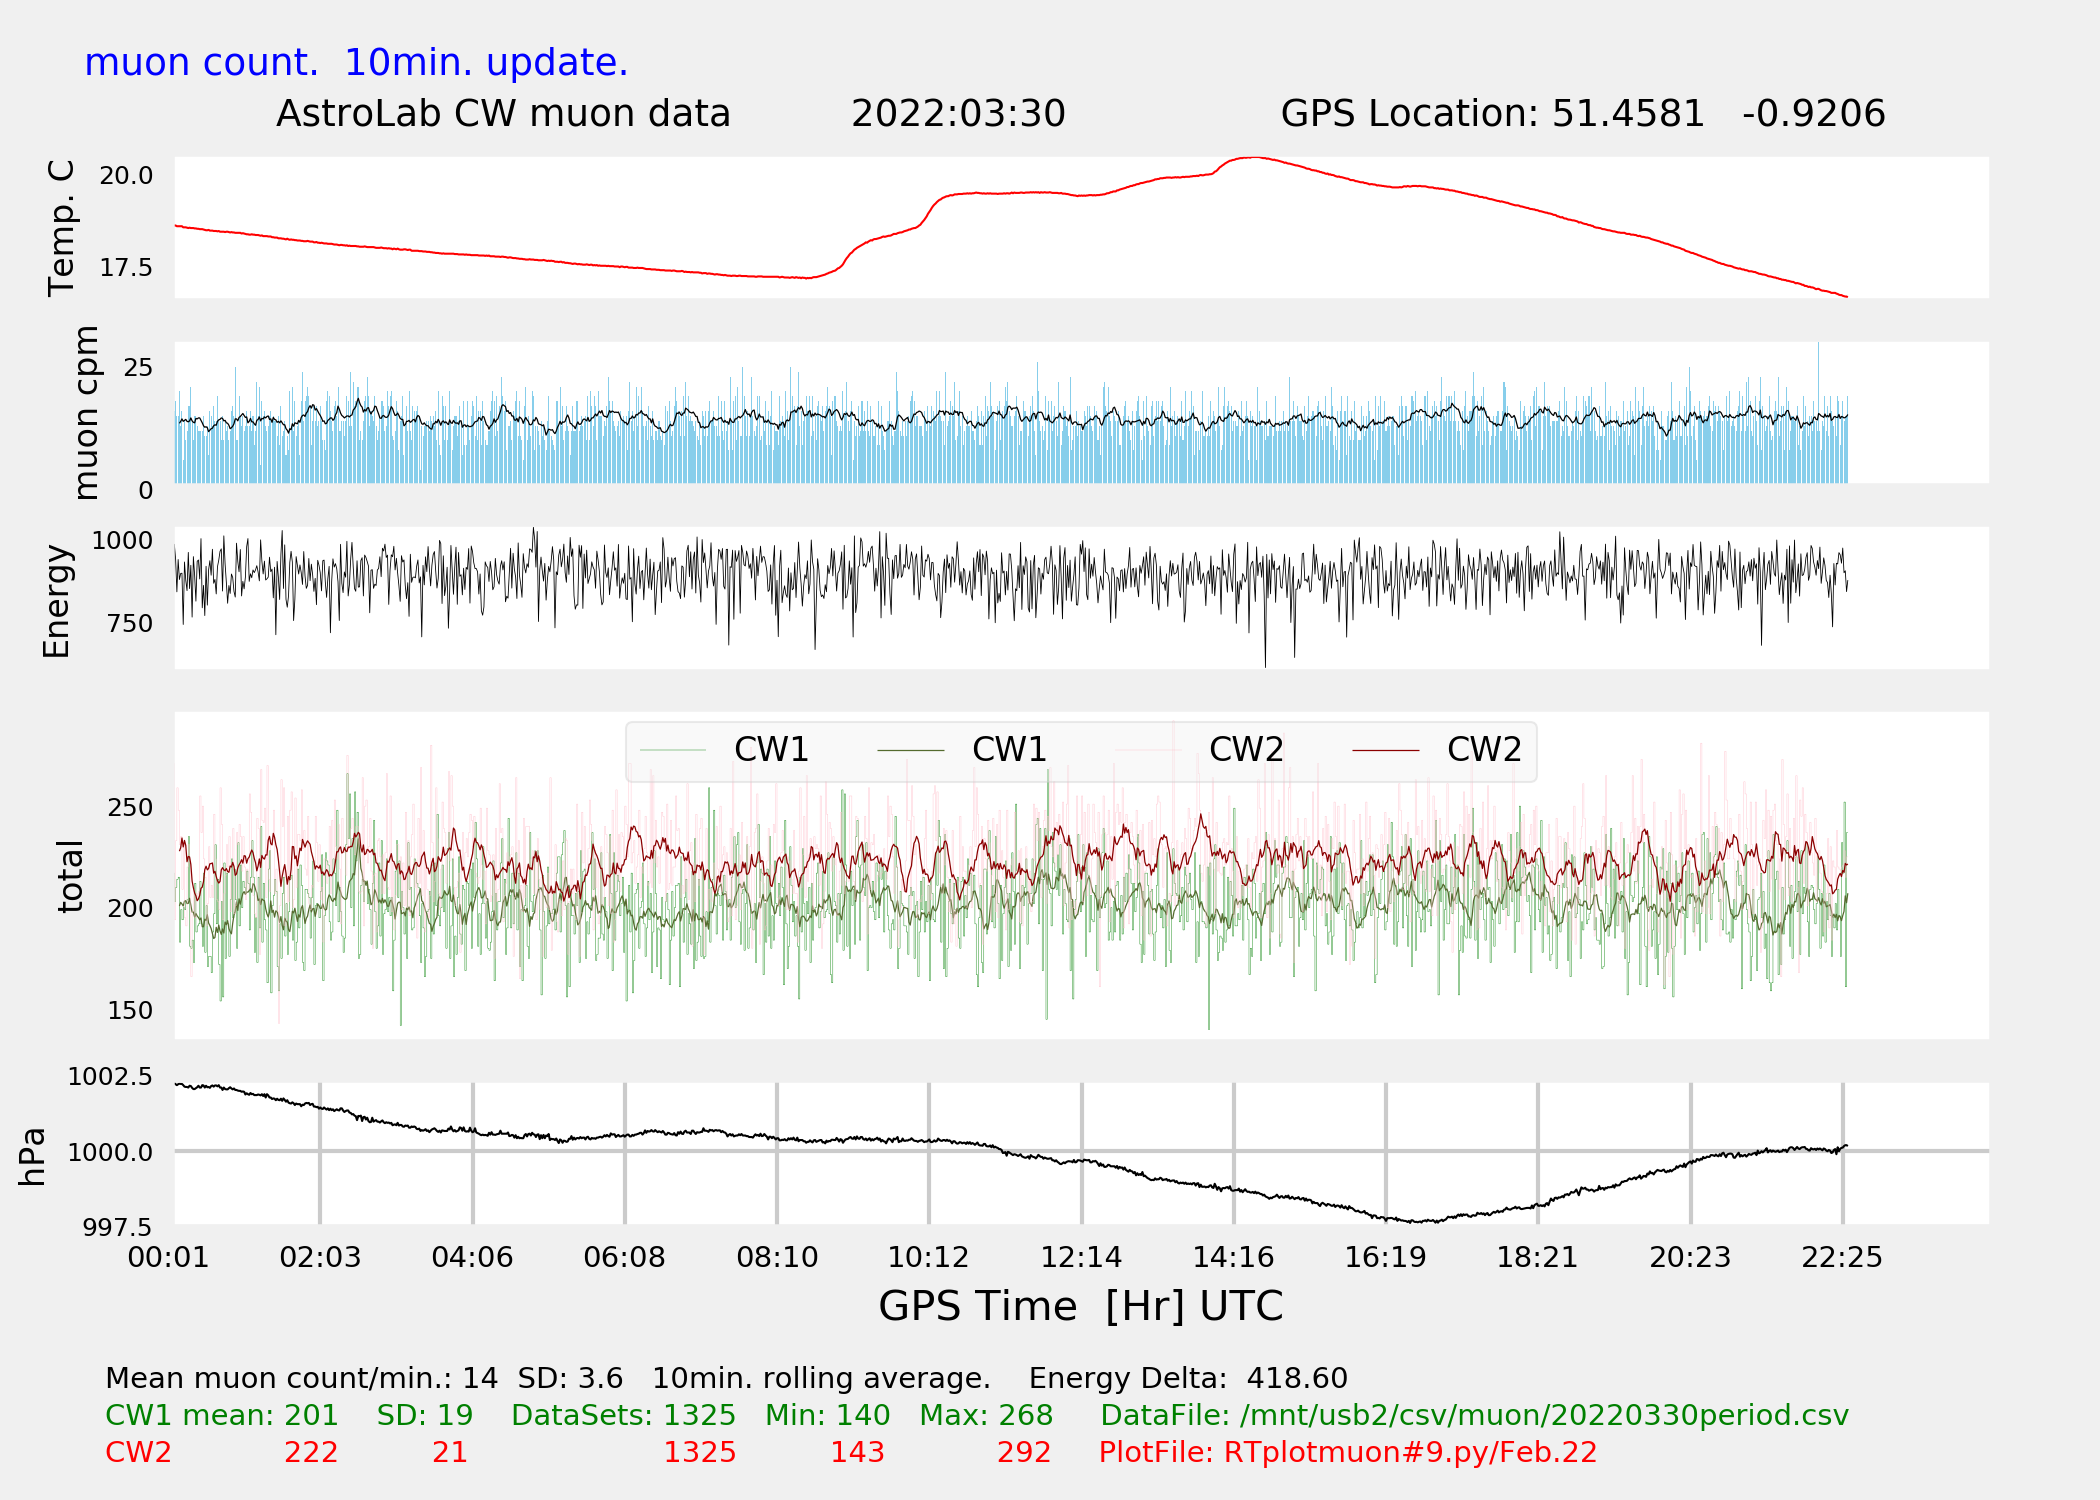Screen dimensions: 2100x1500
Task: Click the 'muon cpm' axis label
Action: coord(86,412)
